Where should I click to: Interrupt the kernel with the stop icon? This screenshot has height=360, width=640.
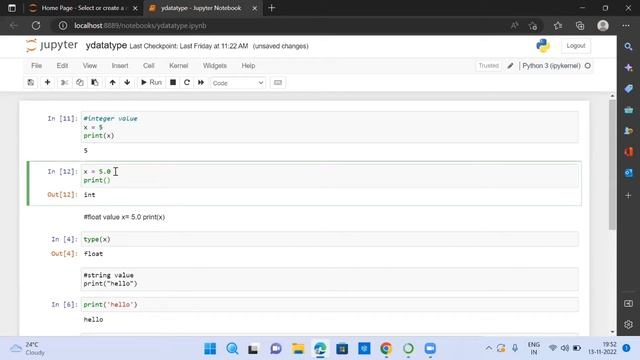click(x=173, y=82)
